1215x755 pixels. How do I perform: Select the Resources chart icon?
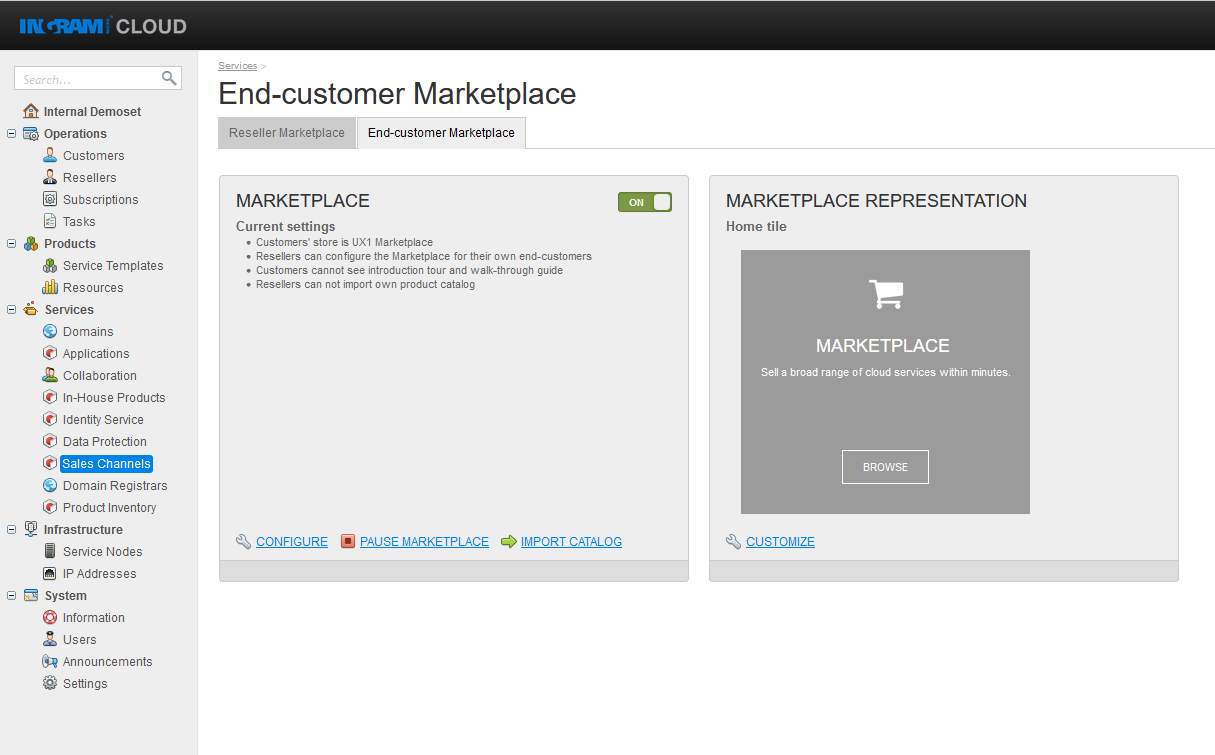point(48,287)
